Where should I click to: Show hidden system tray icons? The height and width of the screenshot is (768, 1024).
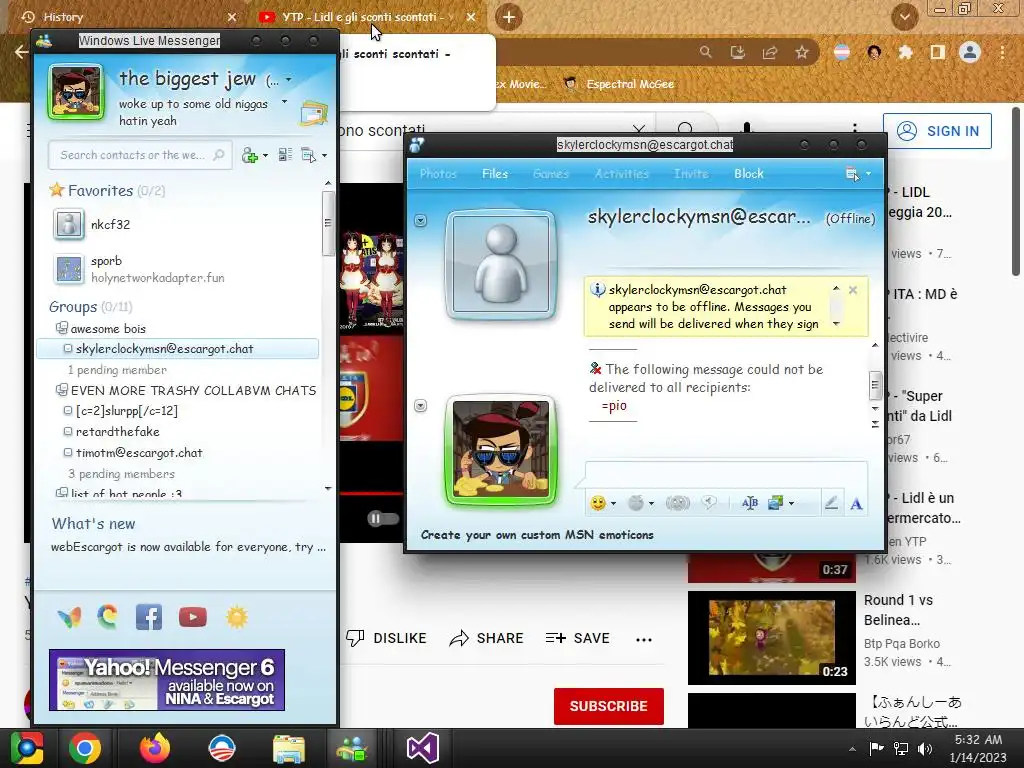pyautogui.click(x=852, y=749)
